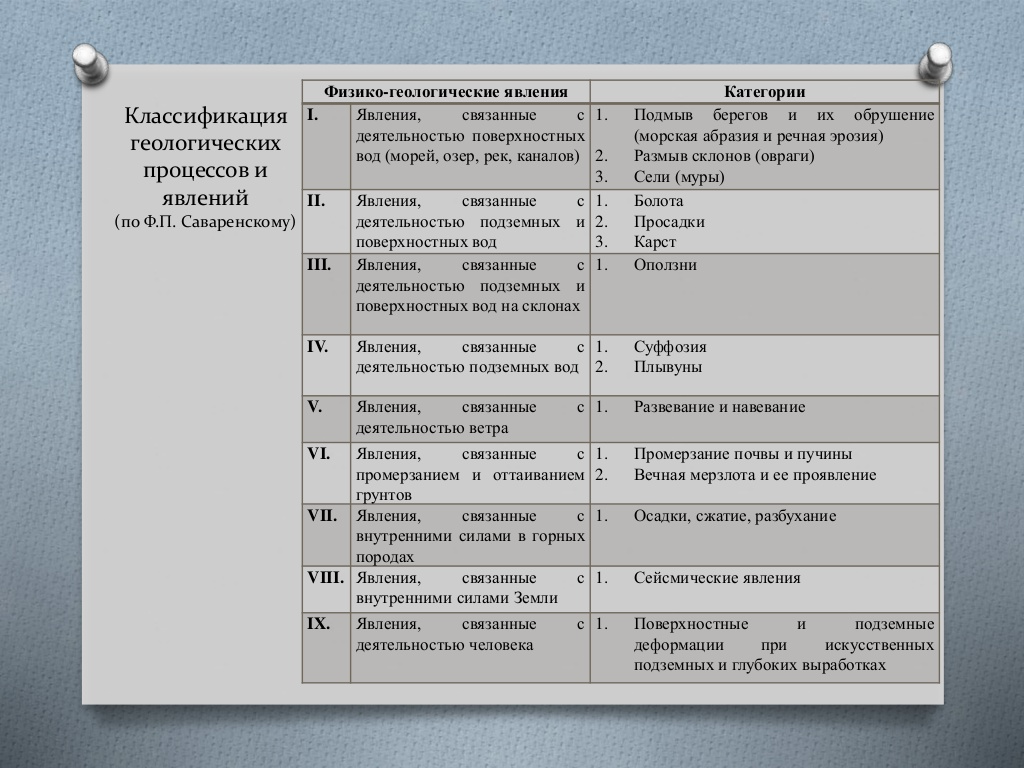
Task: Click 'Сейсмические явления'
Action: pos(716,578)
